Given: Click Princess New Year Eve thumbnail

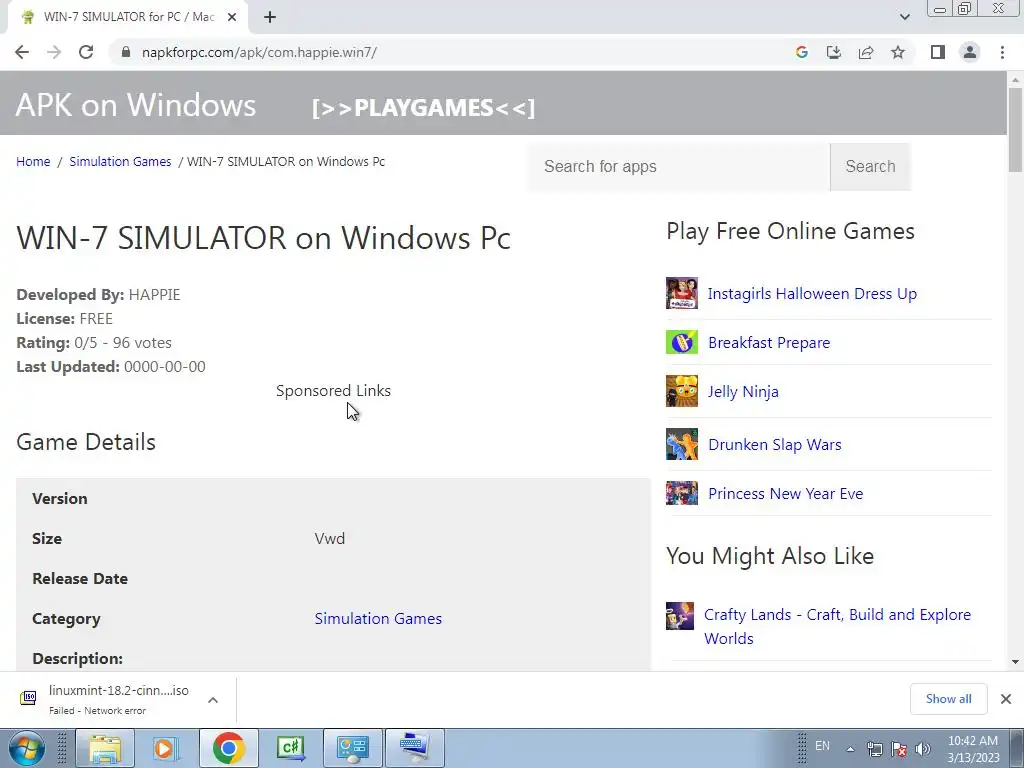Looking at the screenshot, I should (682, 493).
